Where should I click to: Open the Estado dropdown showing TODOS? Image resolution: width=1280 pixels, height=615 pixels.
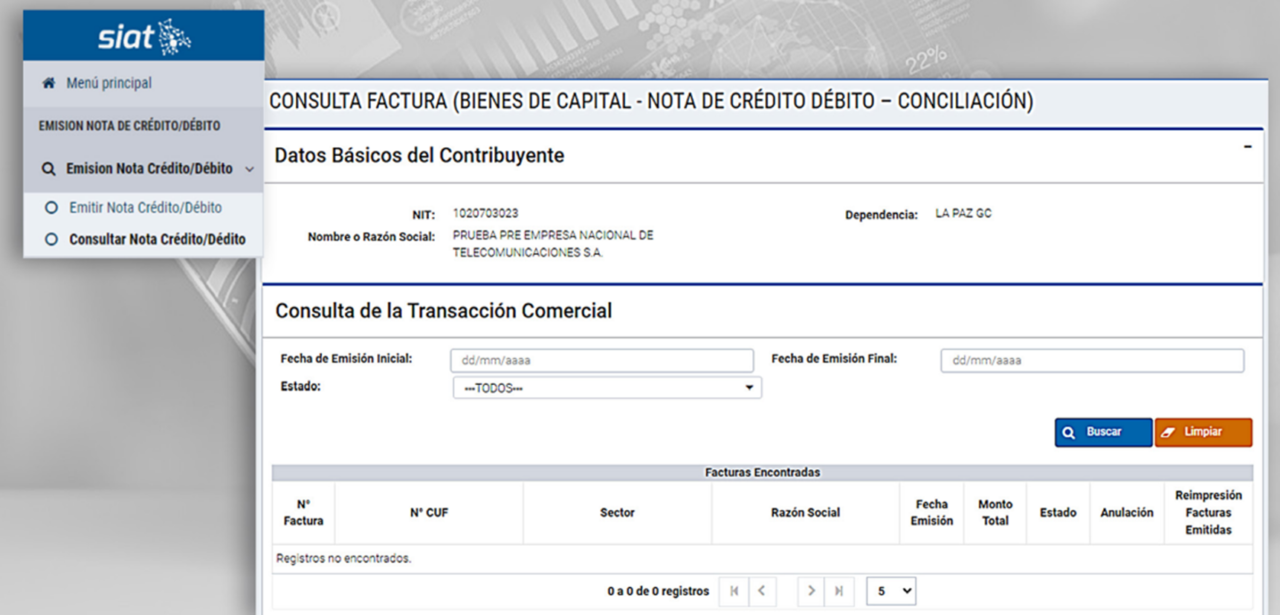pos(606,388)
